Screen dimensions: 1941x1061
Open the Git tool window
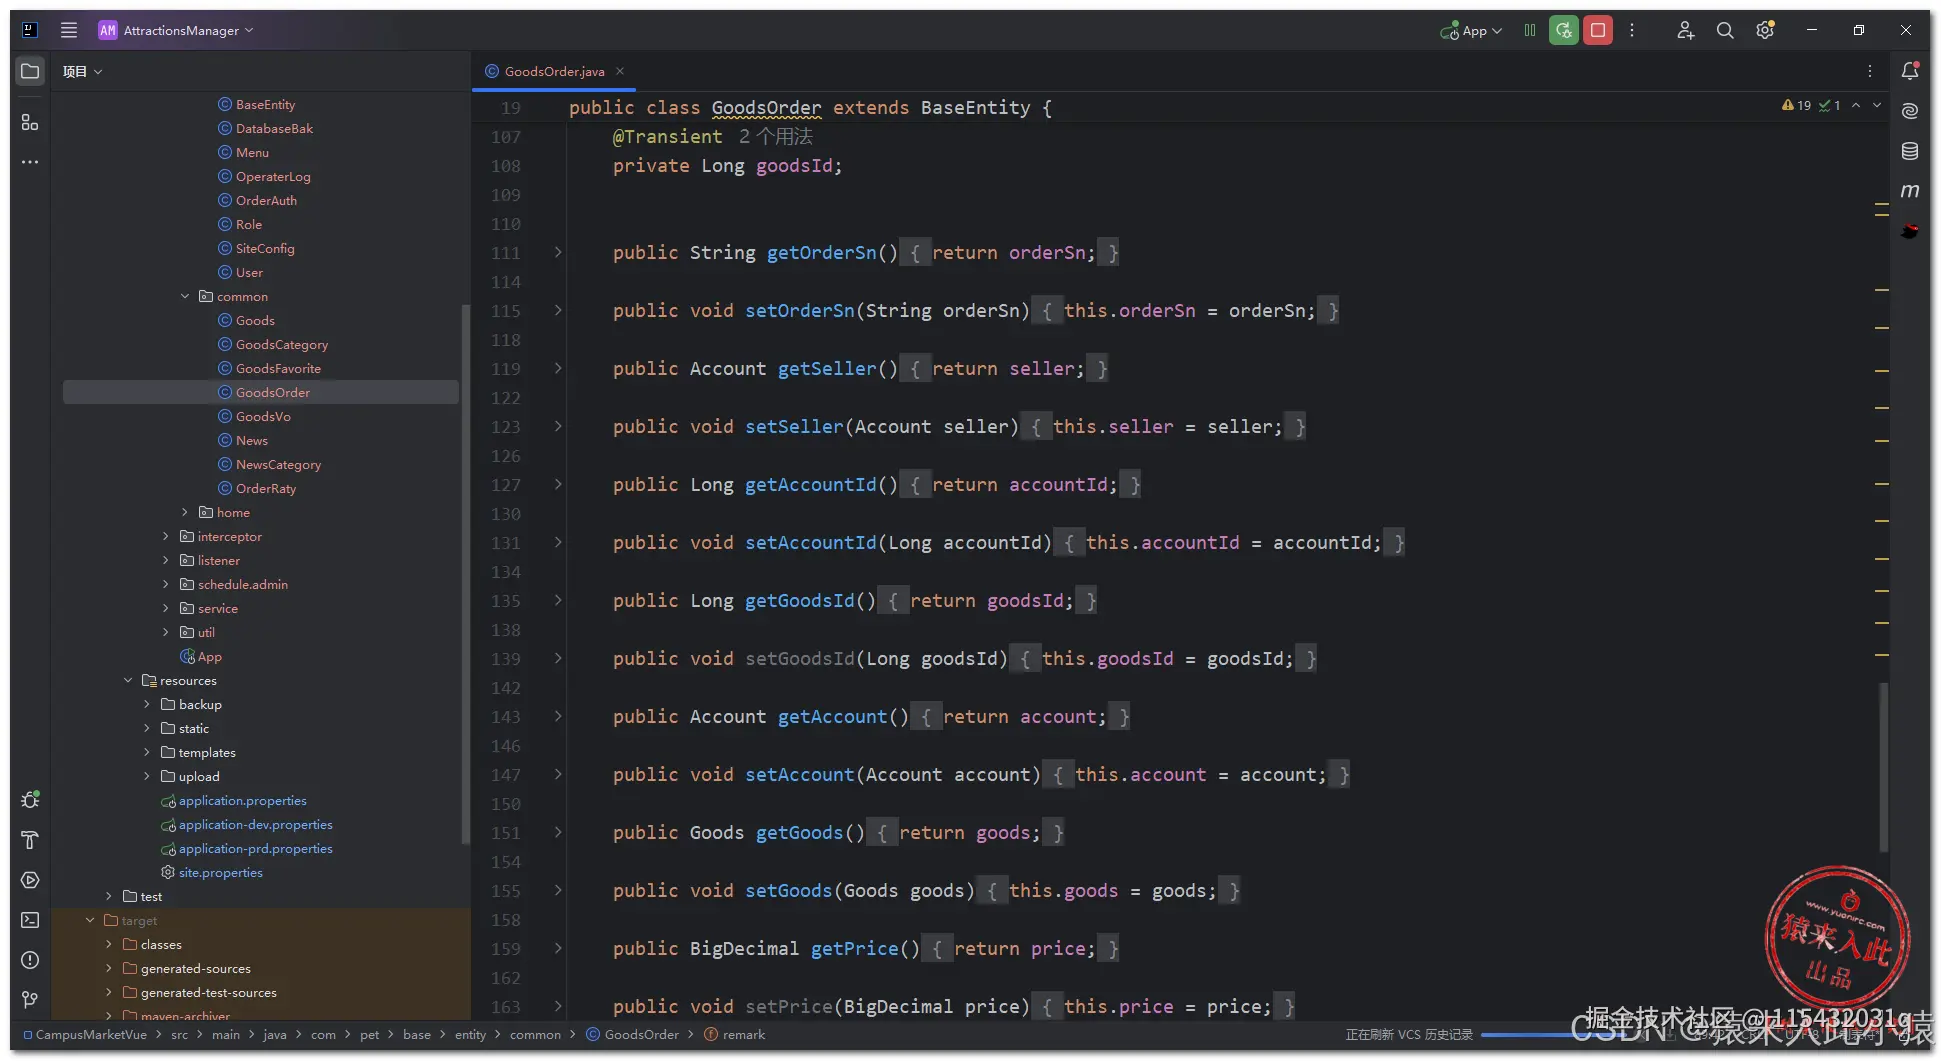coord(30,1000)
